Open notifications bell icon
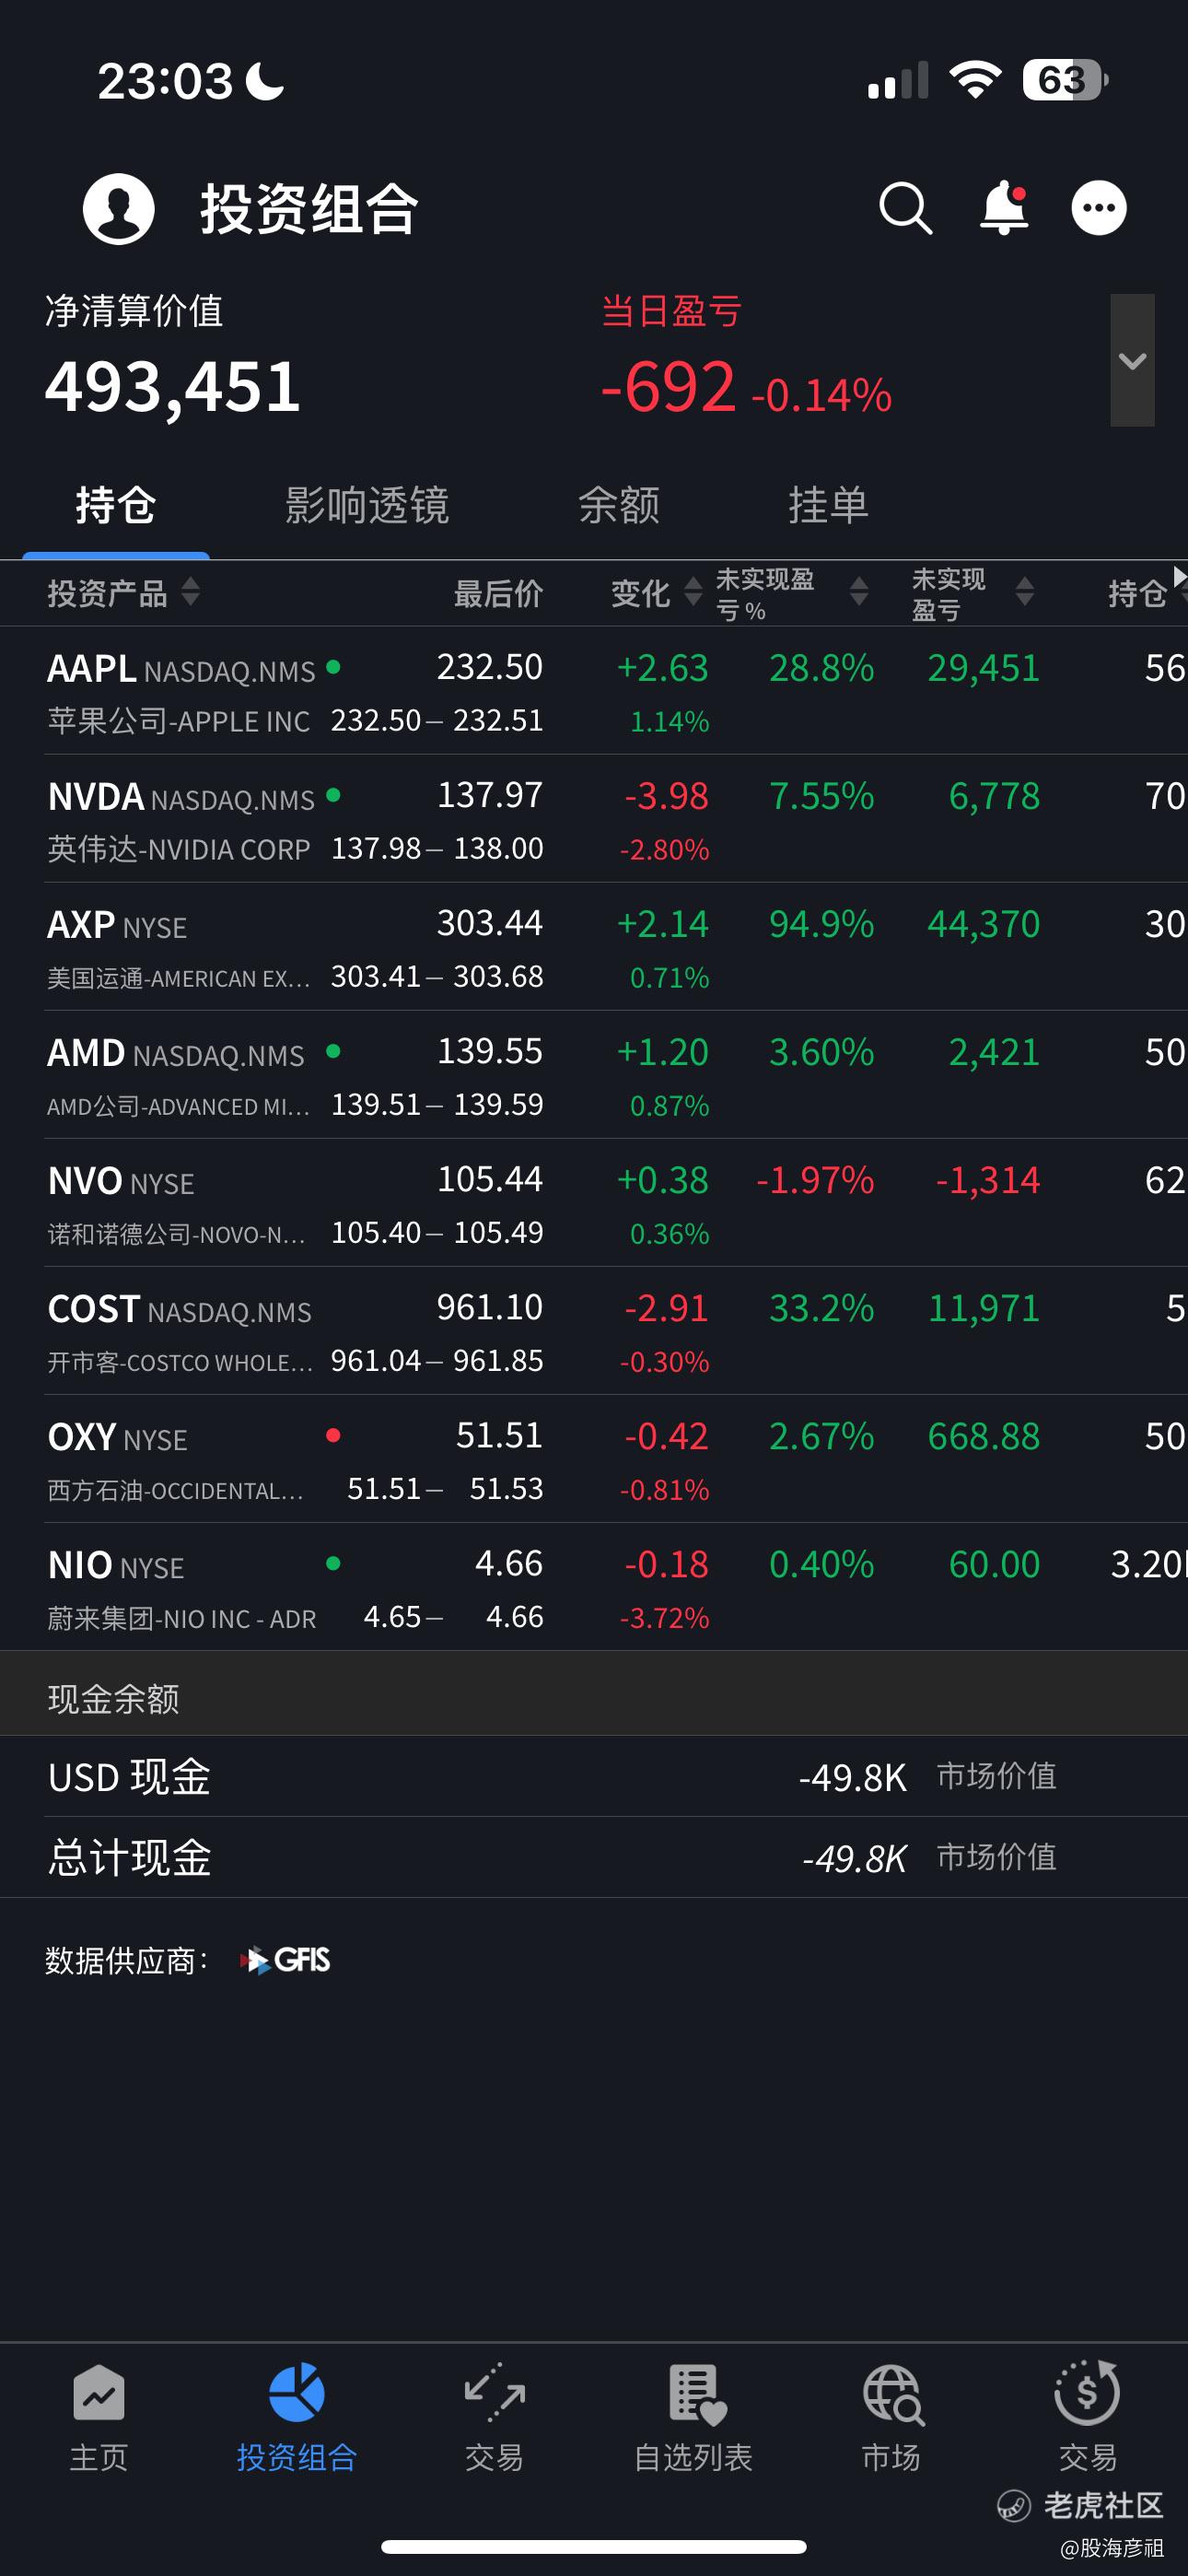1188x2576 pixels. click(x=1004, y=209)
